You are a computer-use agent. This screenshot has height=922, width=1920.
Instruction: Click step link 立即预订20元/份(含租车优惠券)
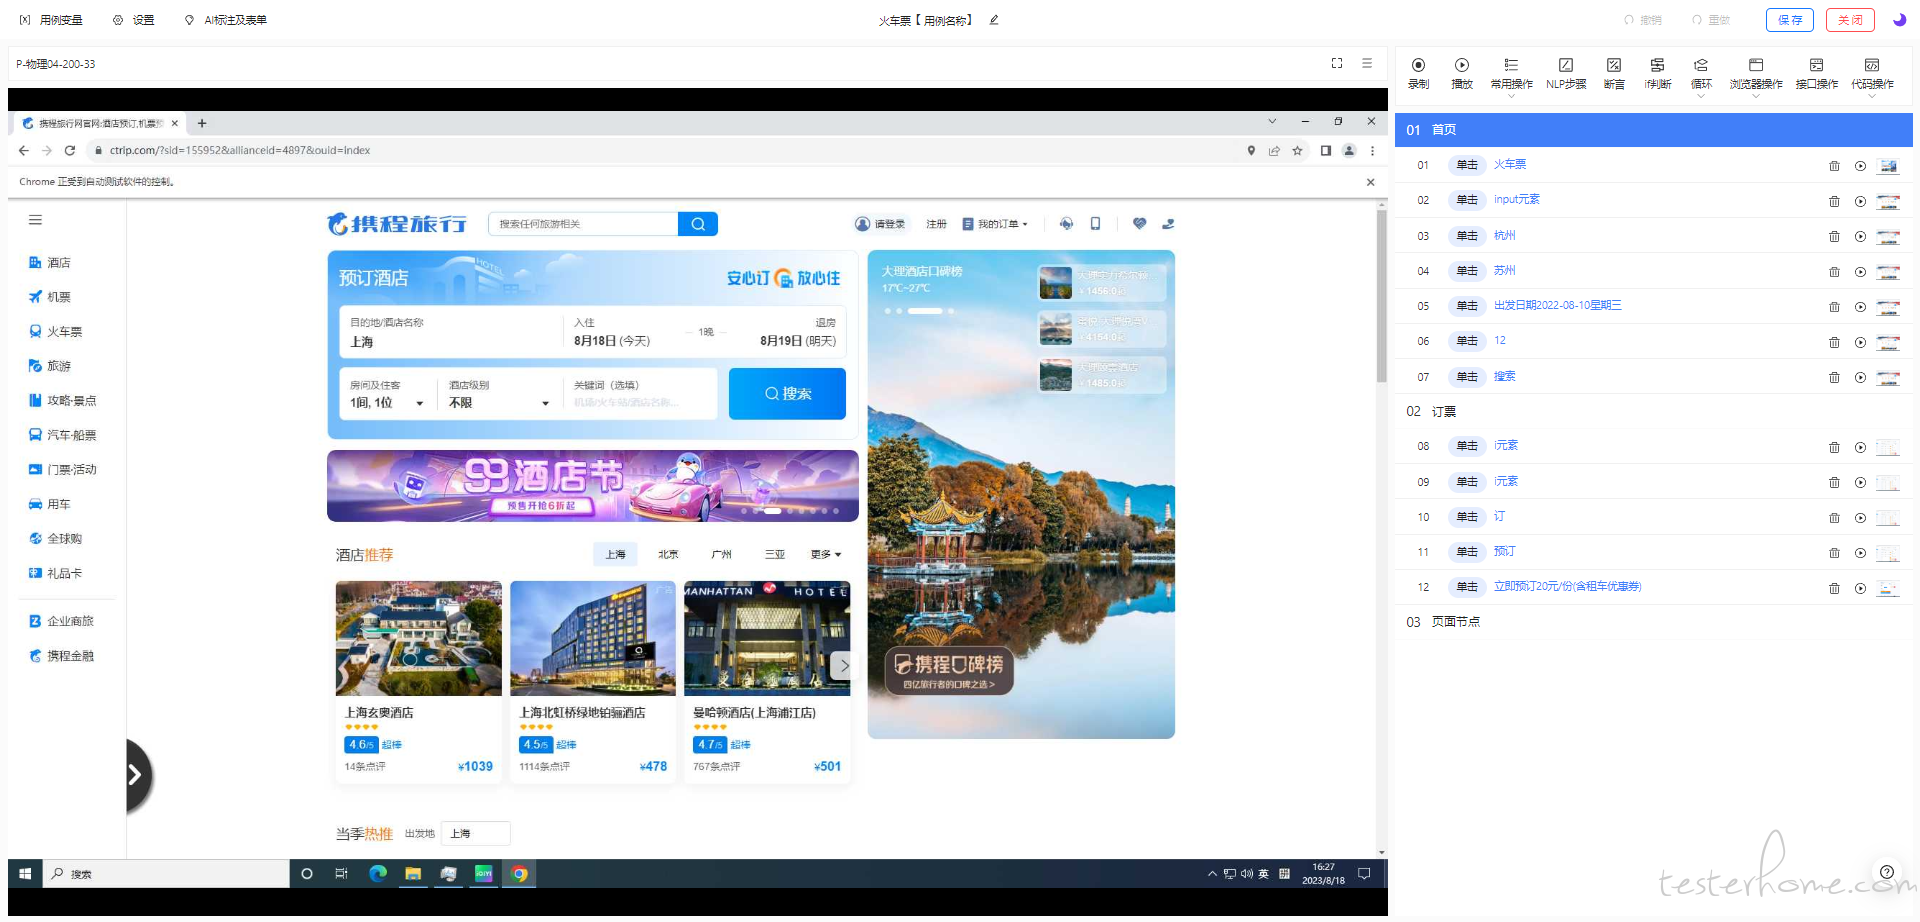[x=1567, y=586]
